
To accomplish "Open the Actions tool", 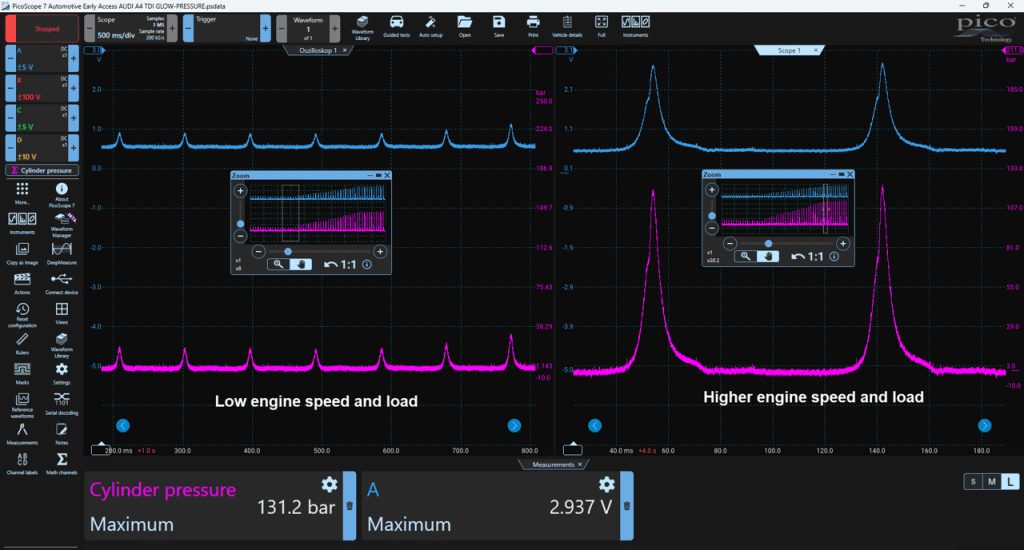I will pyautogui.click(x=22, y=283).
